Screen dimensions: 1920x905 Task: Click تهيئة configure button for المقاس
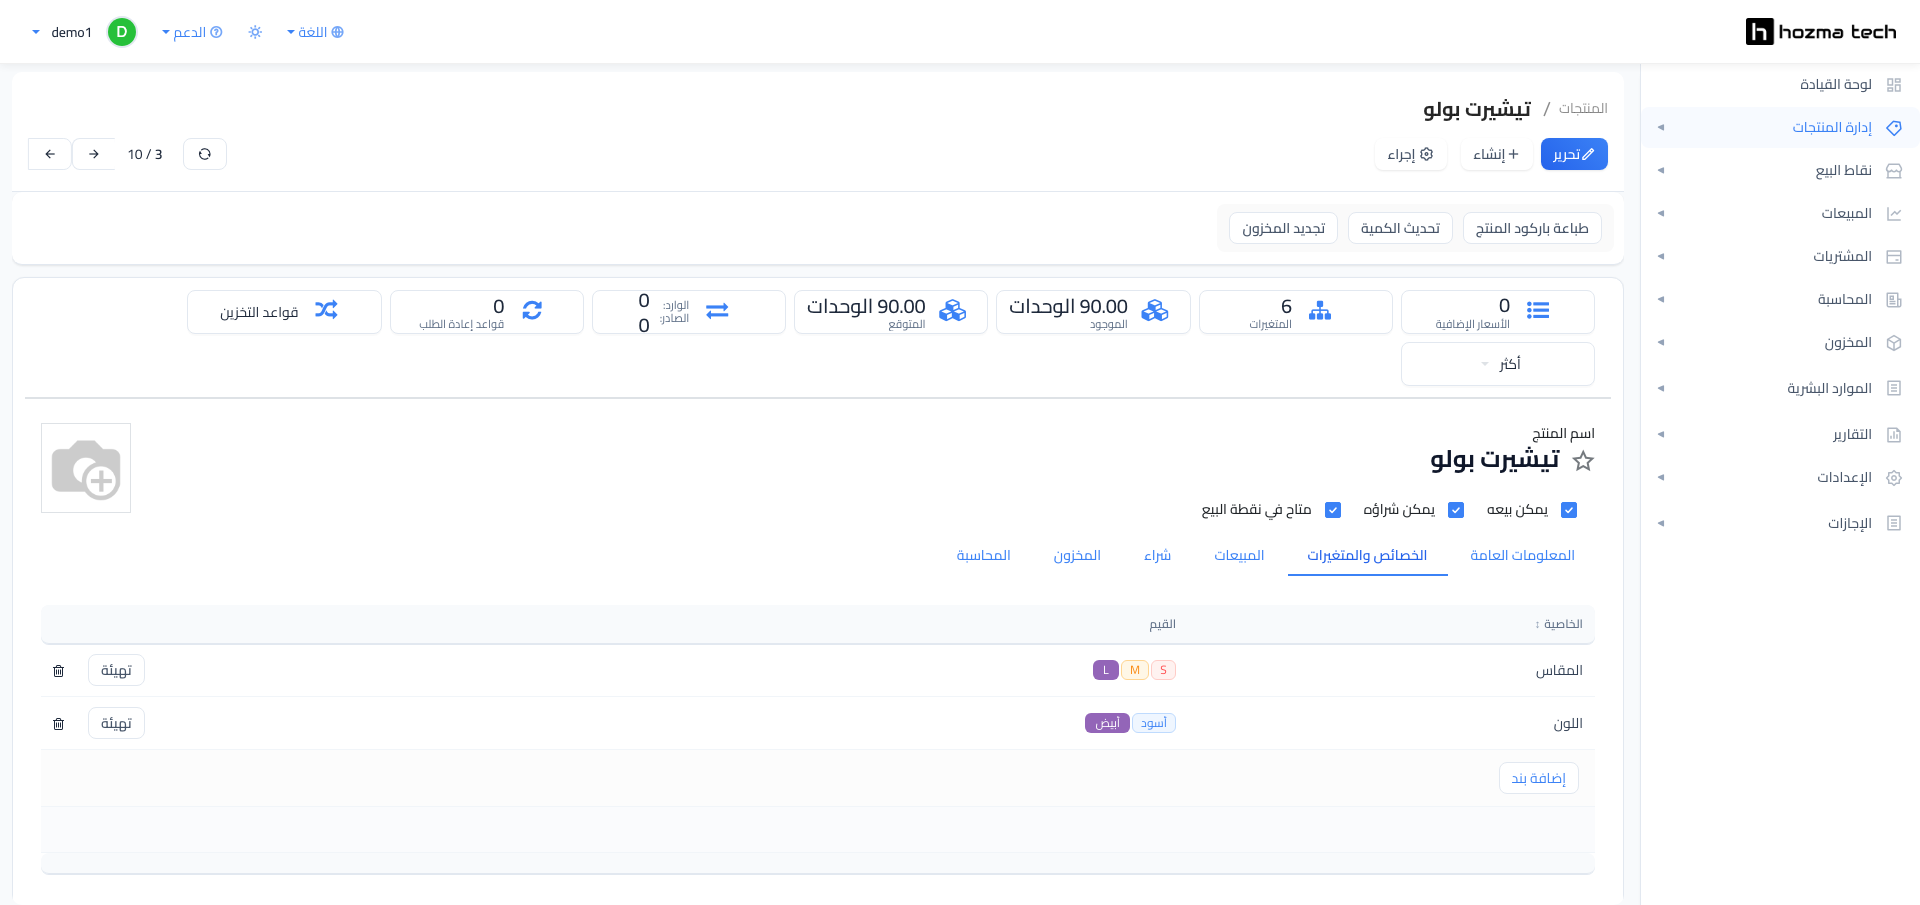coord(116,670)
